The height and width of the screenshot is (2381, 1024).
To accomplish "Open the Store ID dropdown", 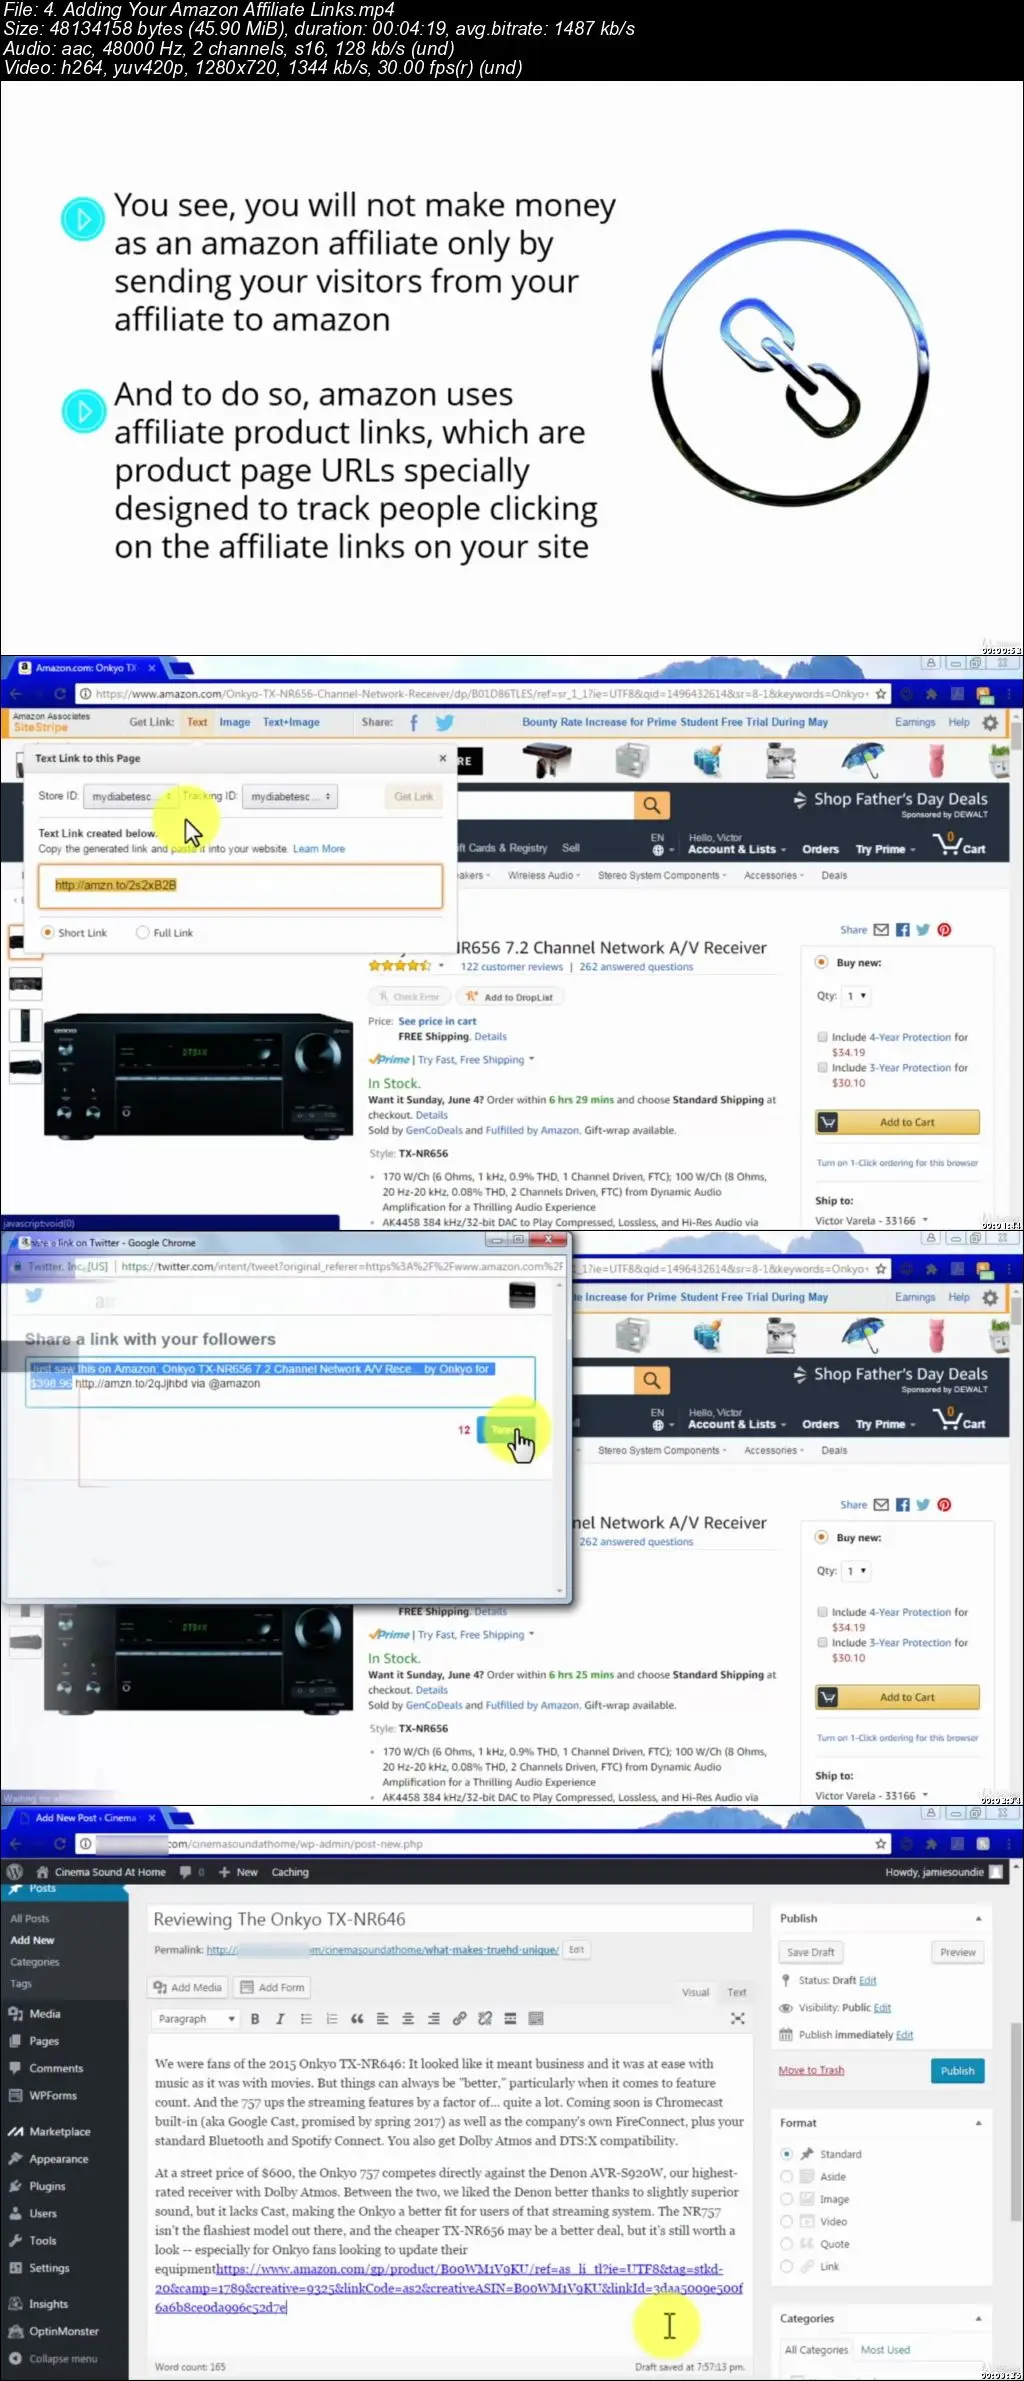I will pos(131,796).
